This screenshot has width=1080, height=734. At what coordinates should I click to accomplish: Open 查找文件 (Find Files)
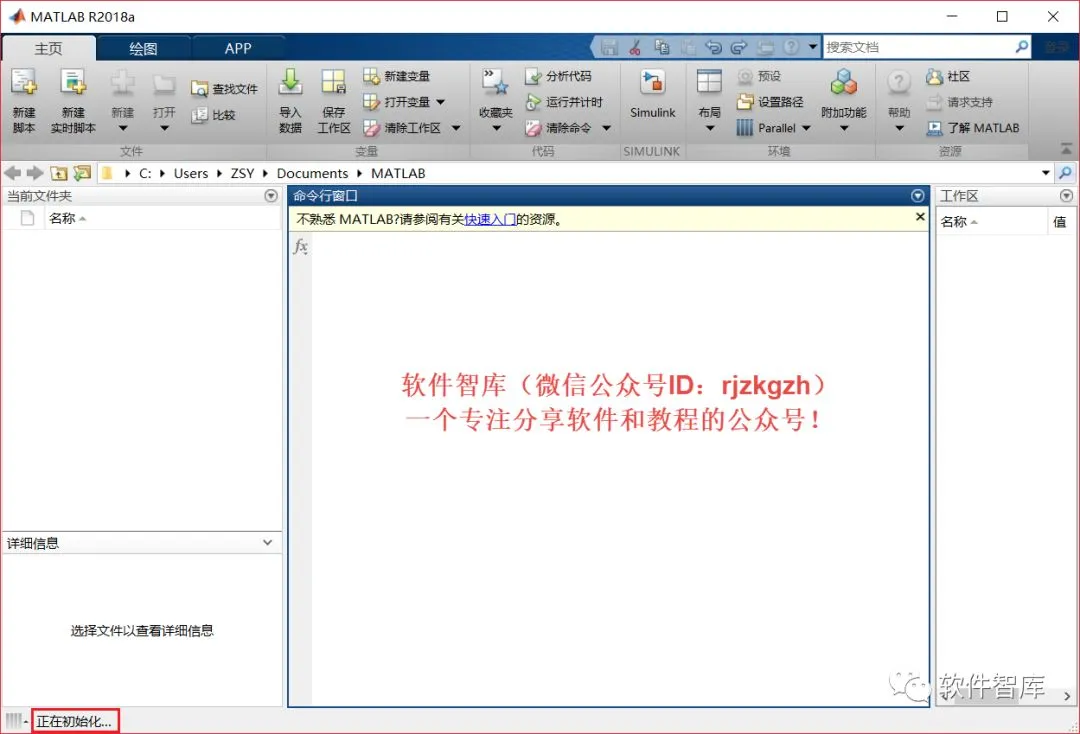tap(225, 89)
